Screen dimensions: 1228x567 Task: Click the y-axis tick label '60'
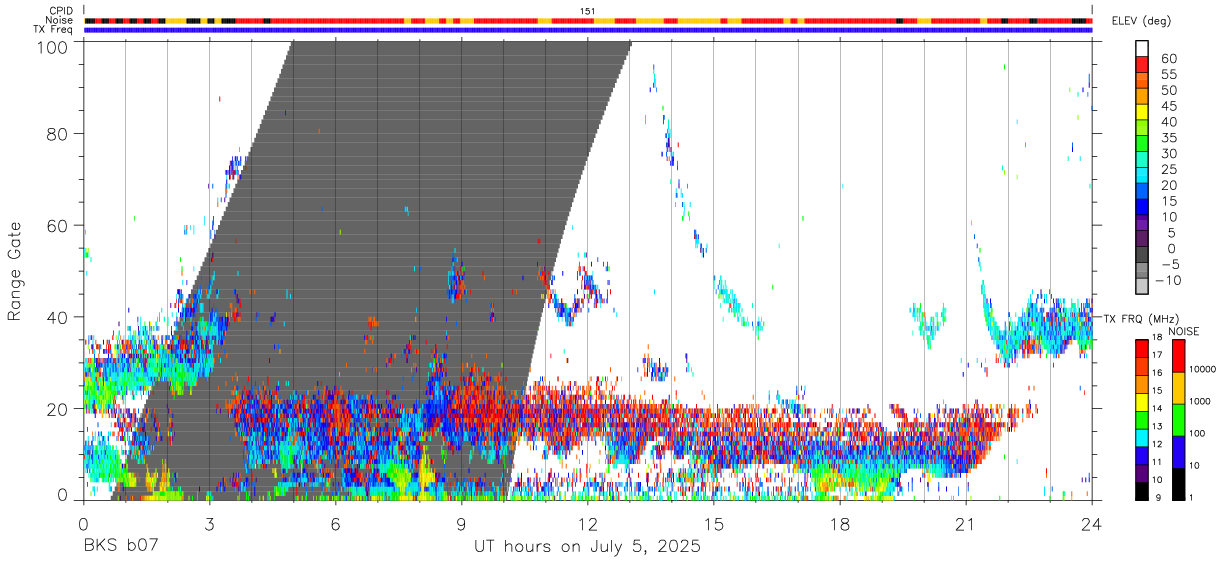[x=59, y=225]
